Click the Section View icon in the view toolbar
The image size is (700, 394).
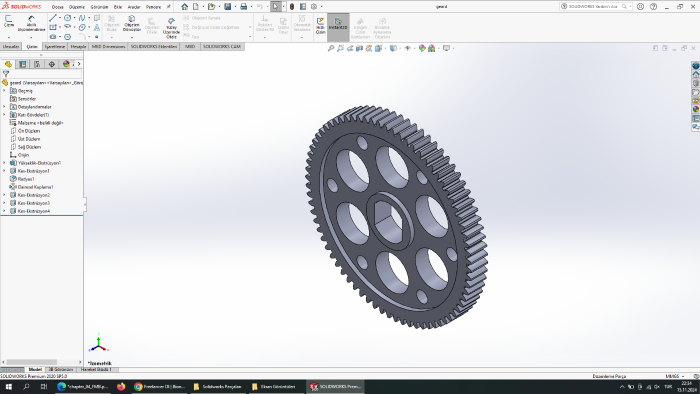coord(359,48)
